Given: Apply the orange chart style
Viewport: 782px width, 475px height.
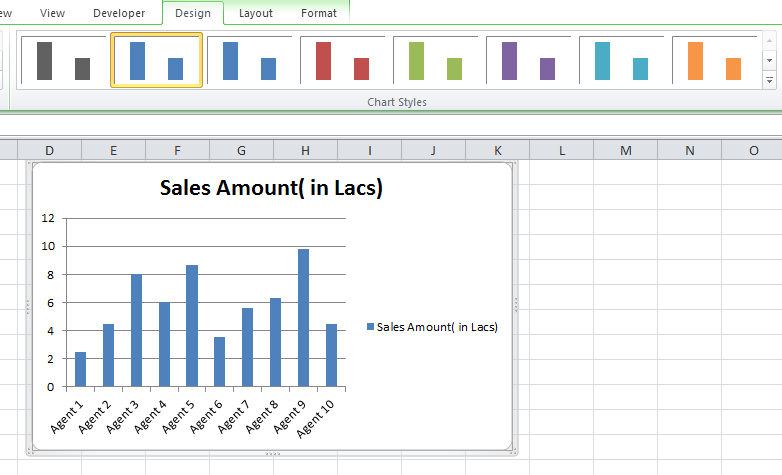Looking at the screenshot, I should (715, 60).
